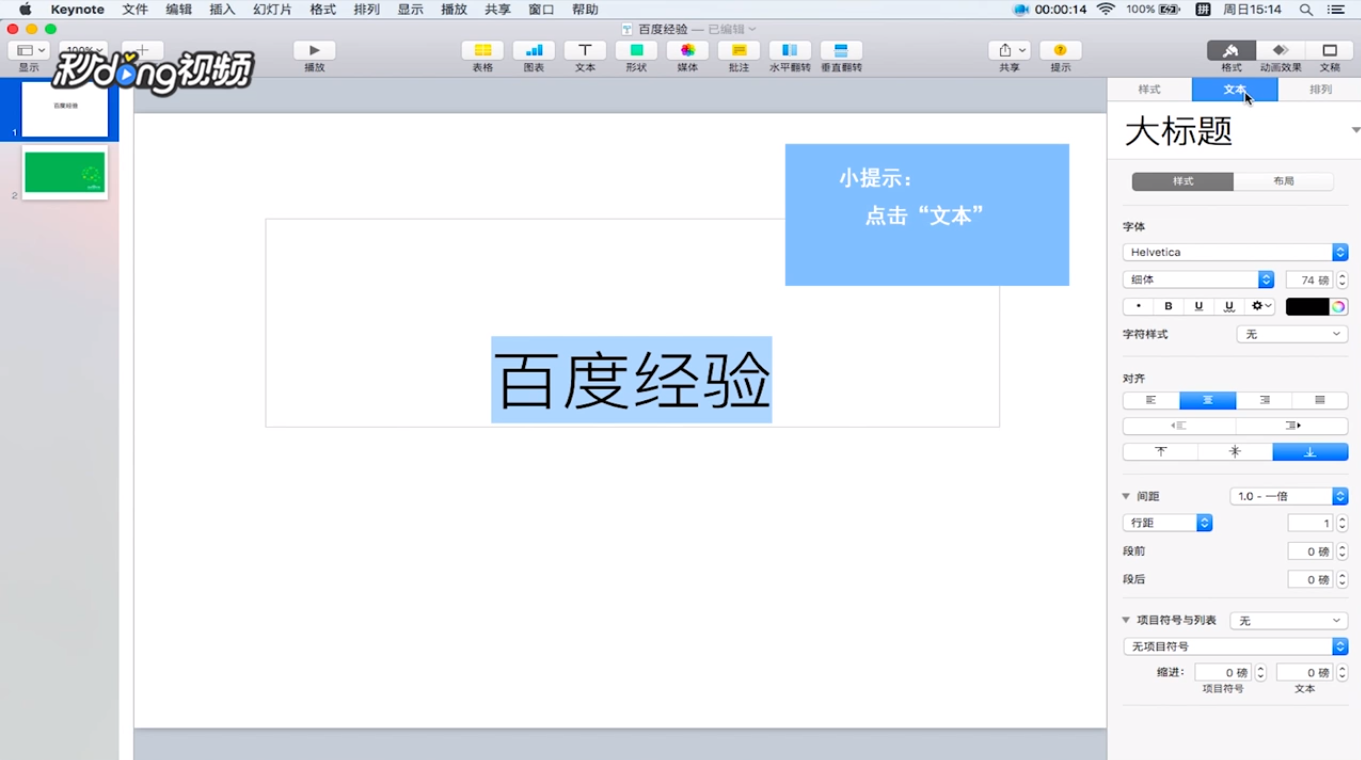Switch to the Style inspector tab
Viewport: 1361px width, 760px height.
click(x=1149, y=90)
